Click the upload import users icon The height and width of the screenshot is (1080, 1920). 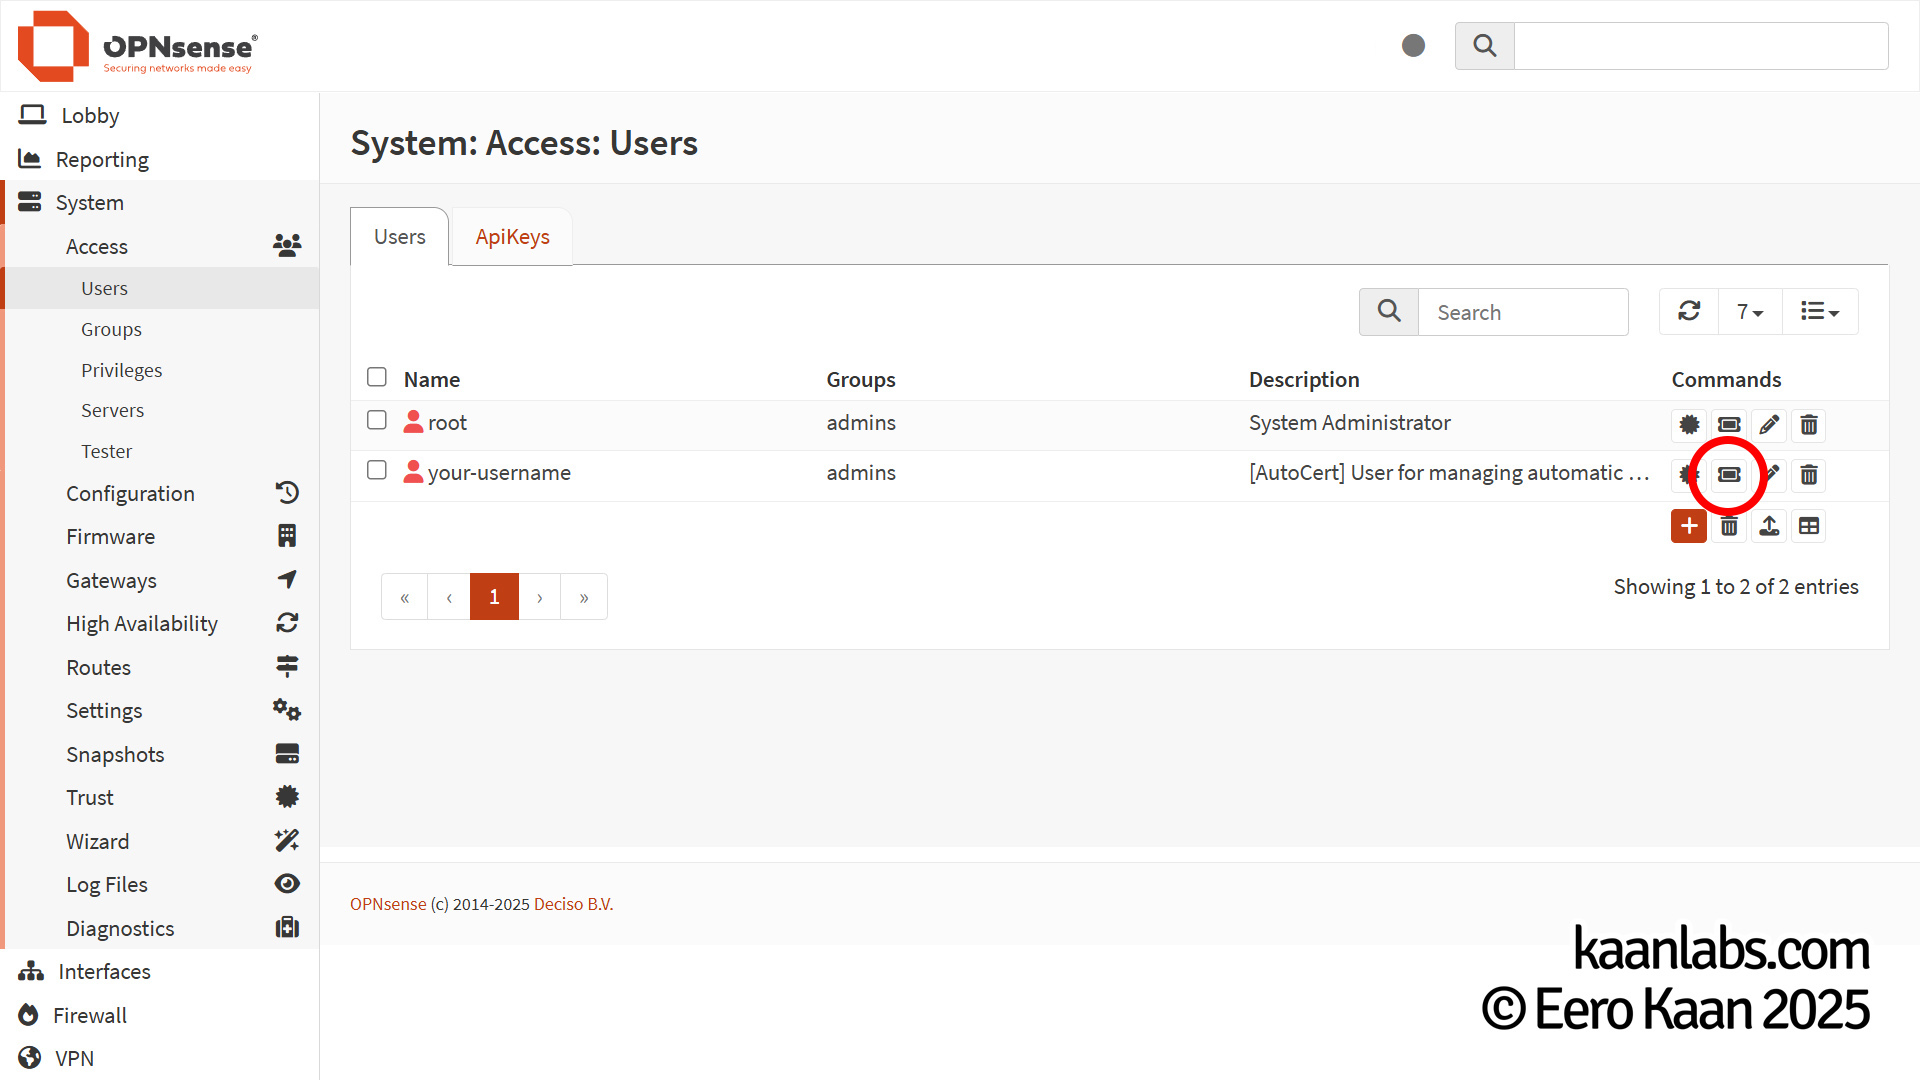coord(1769,526)
